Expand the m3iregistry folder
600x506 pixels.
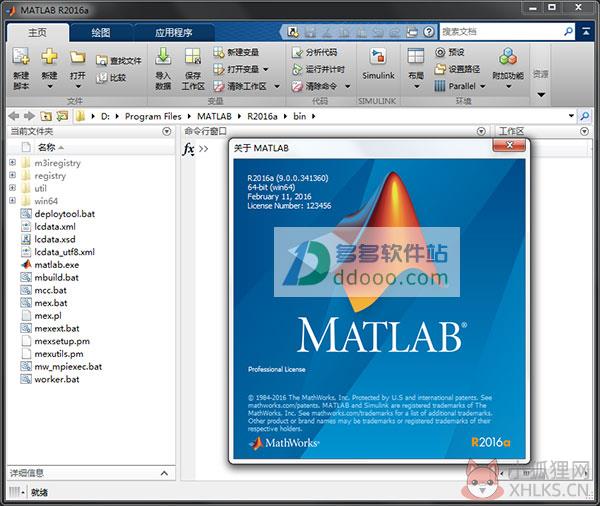pos(13,163)
